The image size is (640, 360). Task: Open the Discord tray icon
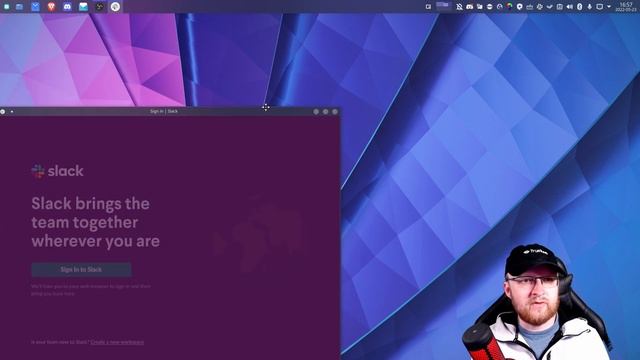click(469, 7)
